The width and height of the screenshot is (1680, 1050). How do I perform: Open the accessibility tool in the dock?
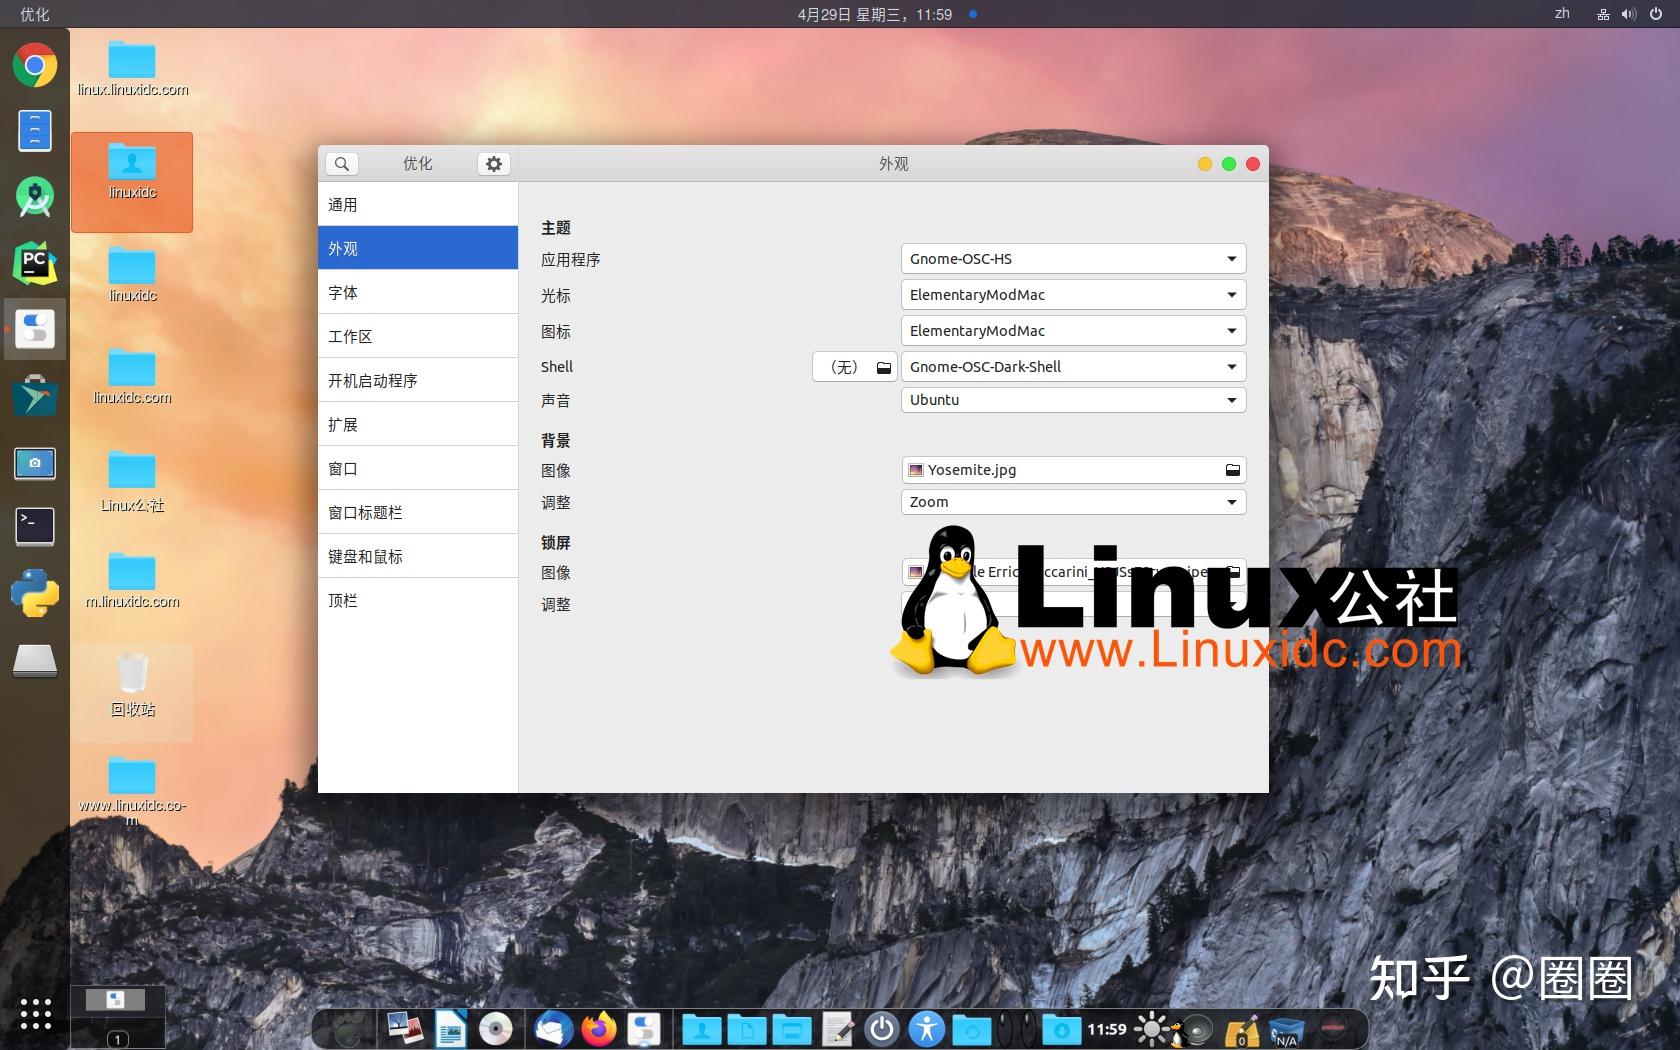[926, 1028]
